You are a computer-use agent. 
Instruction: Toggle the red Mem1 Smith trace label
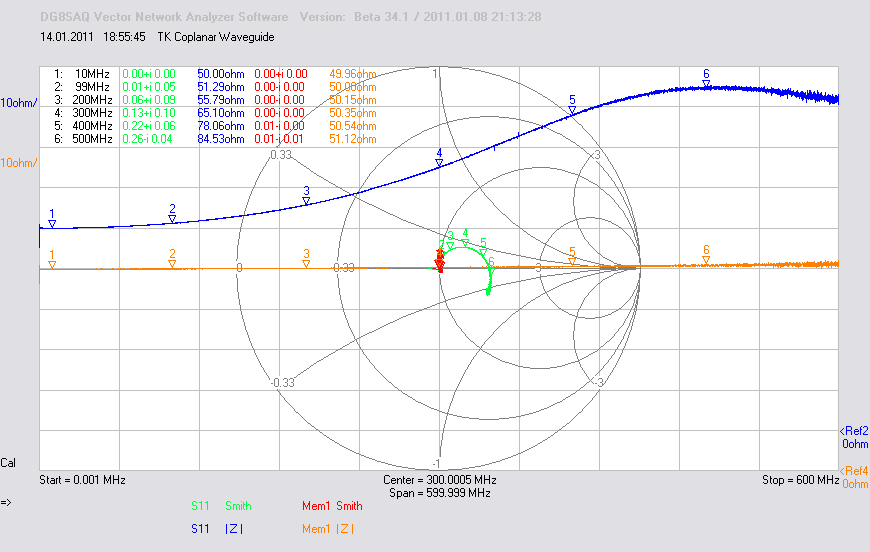332,506
